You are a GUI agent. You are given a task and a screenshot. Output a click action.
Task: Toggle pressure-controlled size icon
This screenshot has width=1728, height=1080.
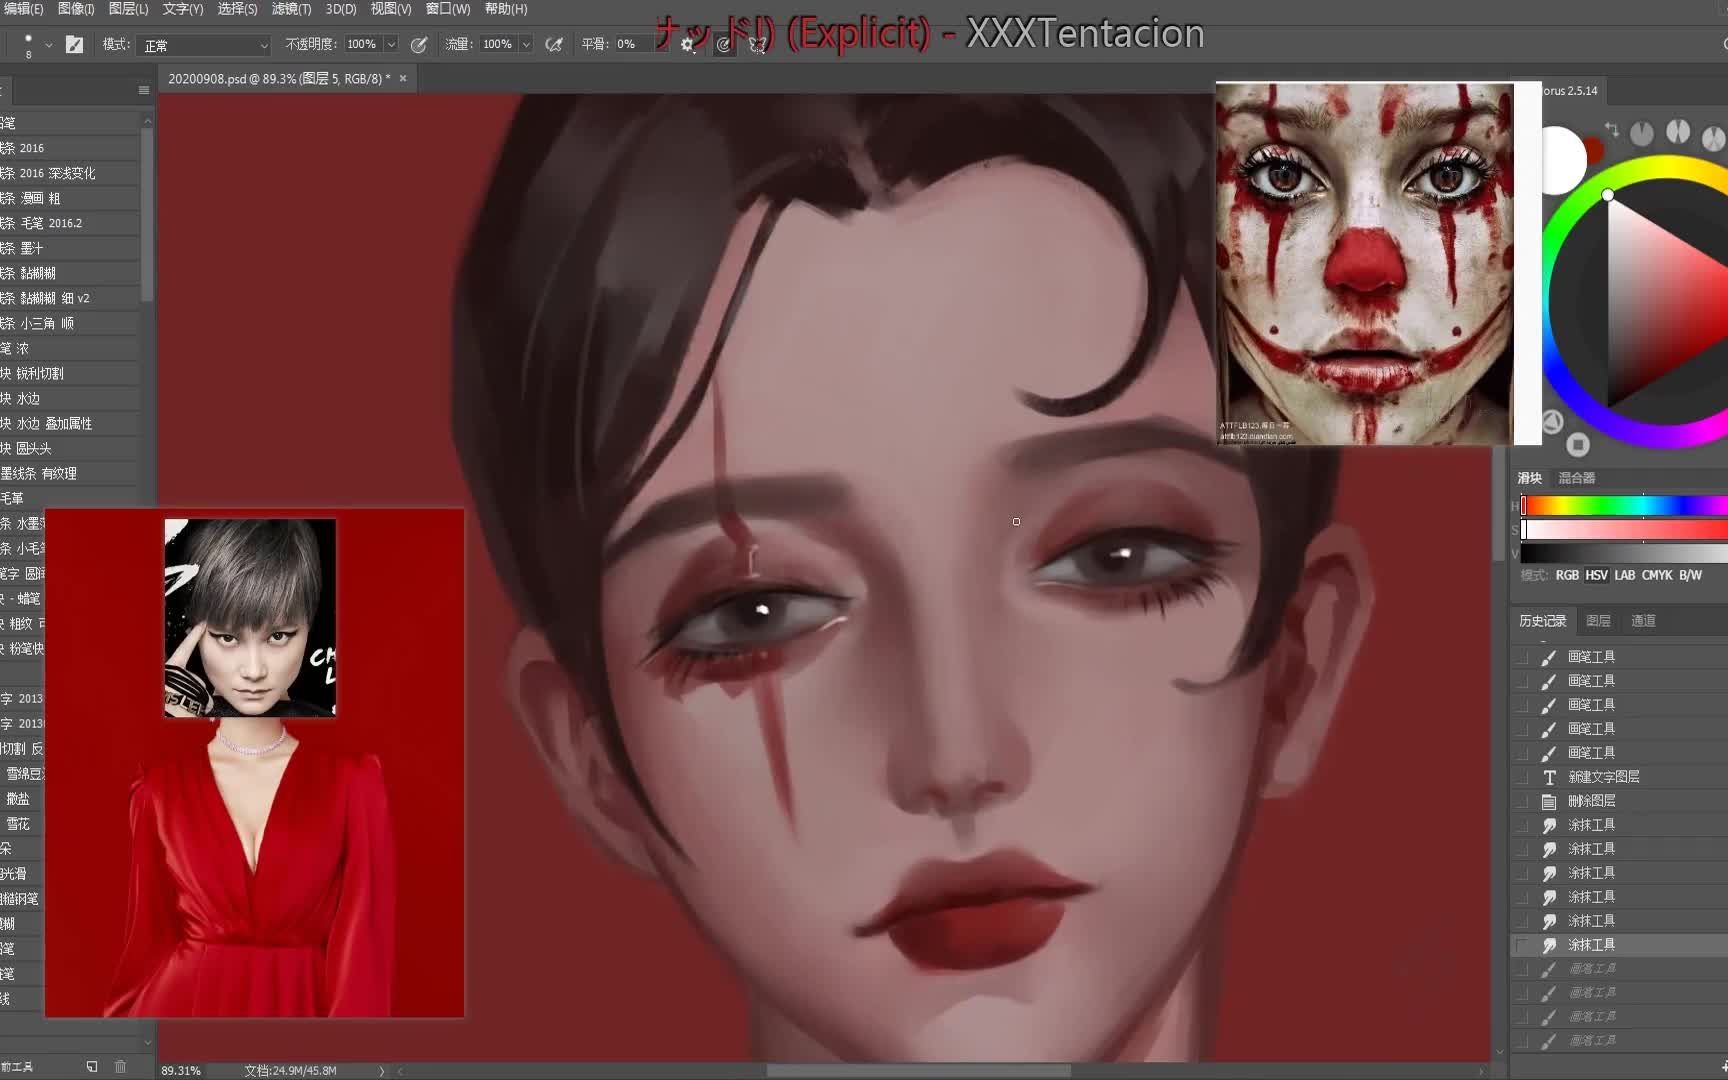pos(724,44)
